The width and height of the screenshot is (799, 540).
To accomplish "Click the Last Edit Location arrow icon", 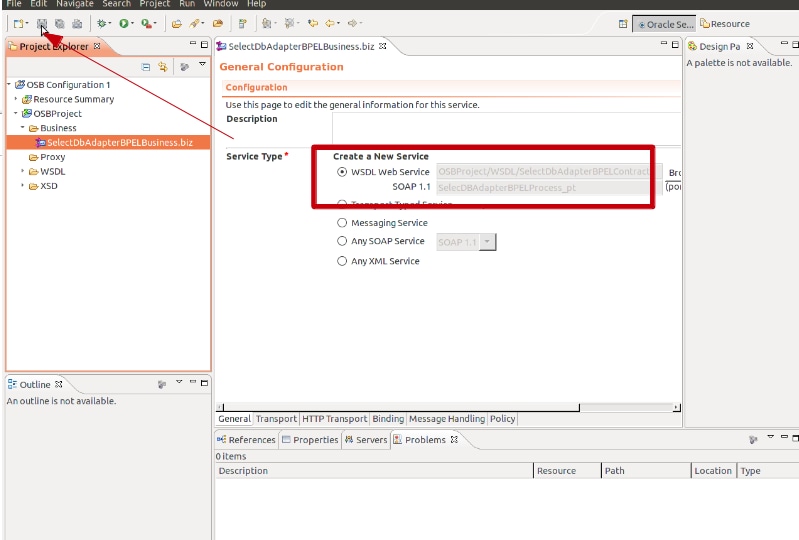I will tap(312, 23).
